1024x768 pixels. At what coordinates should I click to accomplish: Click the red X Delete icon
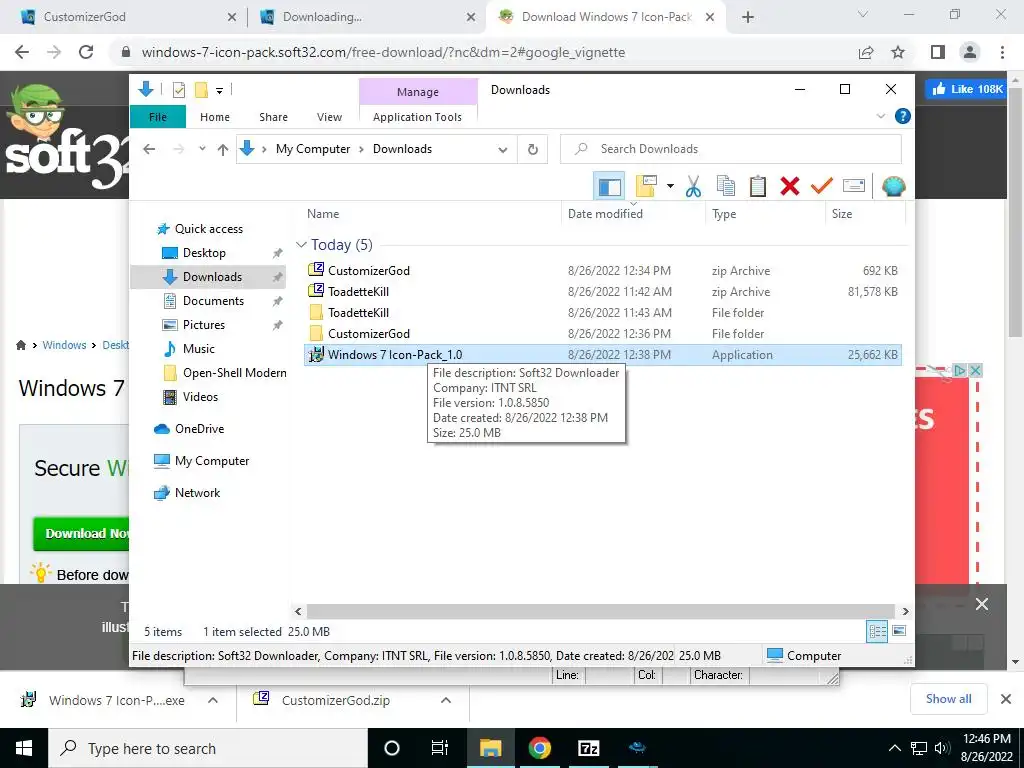coord(790,187)
